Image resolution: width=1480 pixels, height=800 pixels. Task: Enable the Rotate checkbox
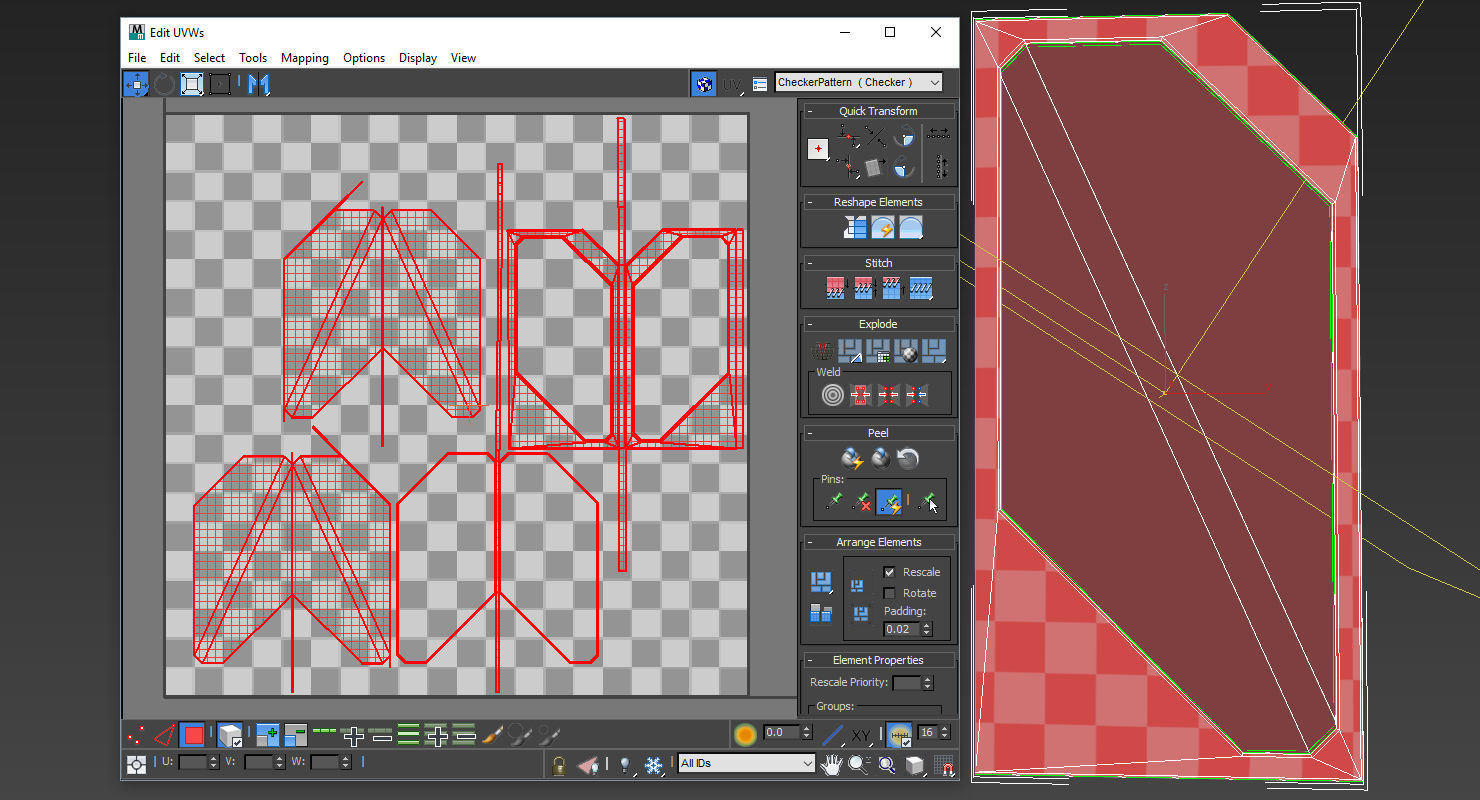889,593
